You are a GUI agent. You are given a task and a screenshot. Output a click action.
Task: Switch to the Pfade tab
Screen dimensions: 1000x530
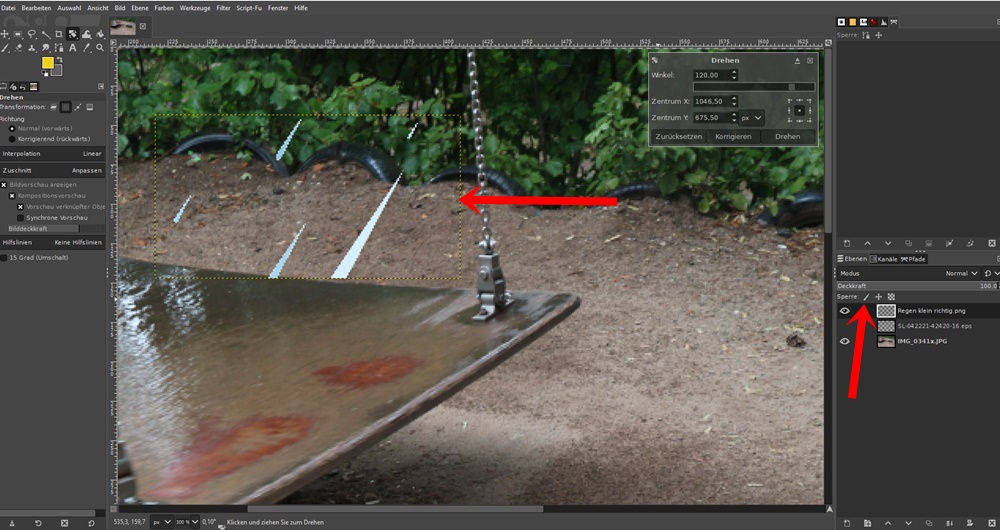(914, 259)
